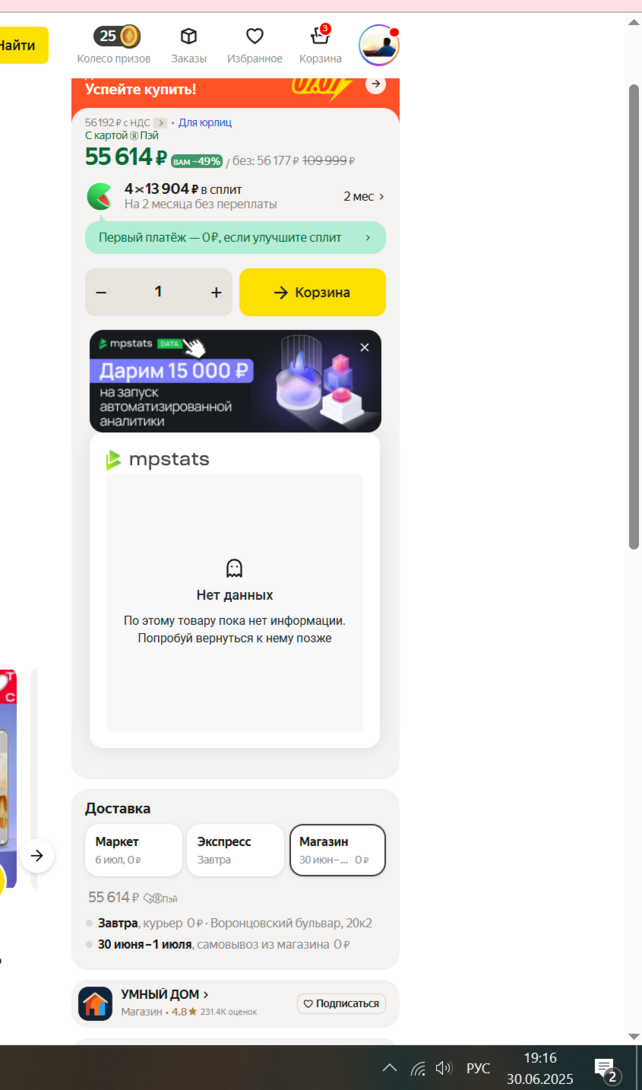The height and width of the screenshot is (1090, 642).
Task: Follow the Для юрлиц link
Action: [205, 123]
